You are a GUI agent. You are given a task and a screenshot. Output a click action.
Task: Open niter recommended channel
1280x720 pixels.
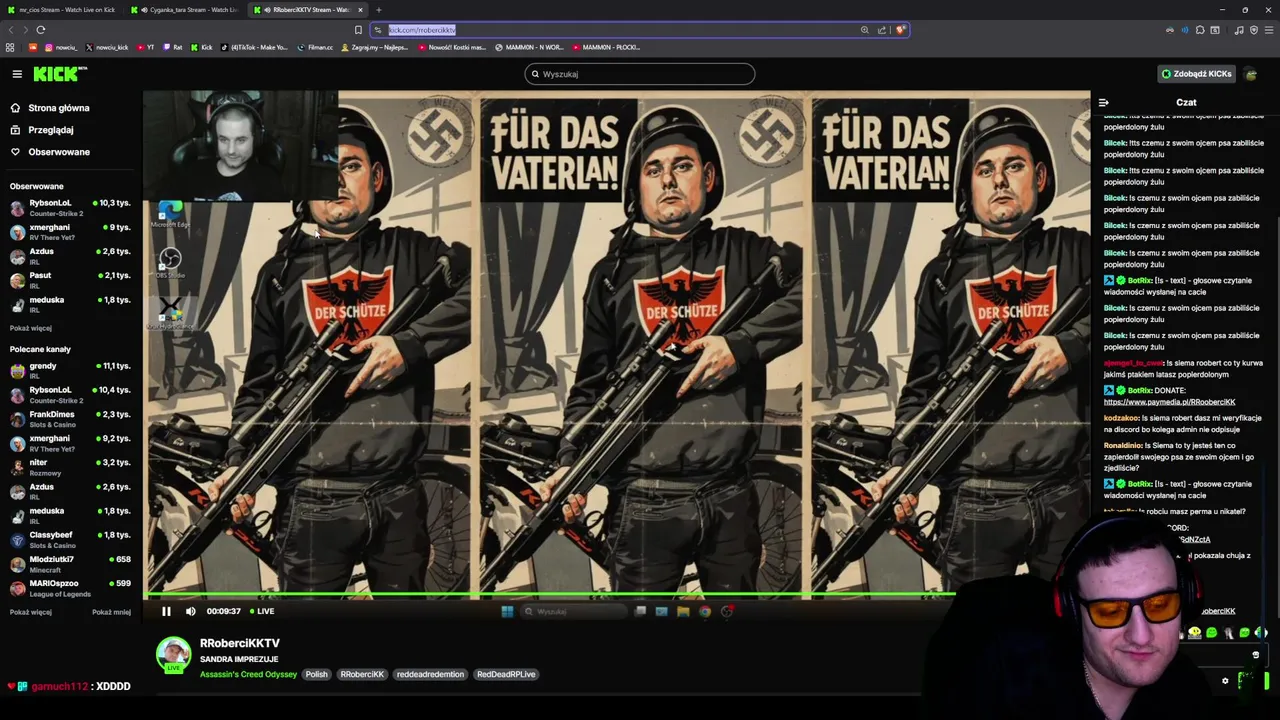(x=70, y=467)
